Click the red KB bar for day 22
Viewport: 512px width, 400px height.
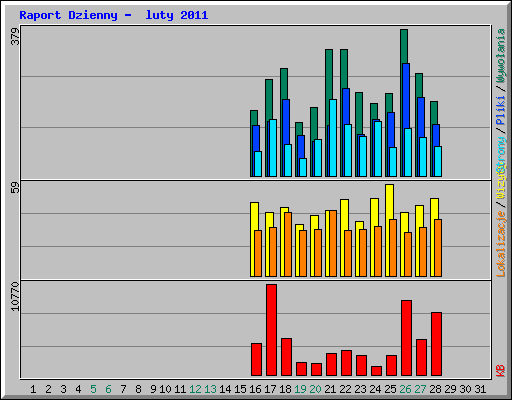pos(346,363)
